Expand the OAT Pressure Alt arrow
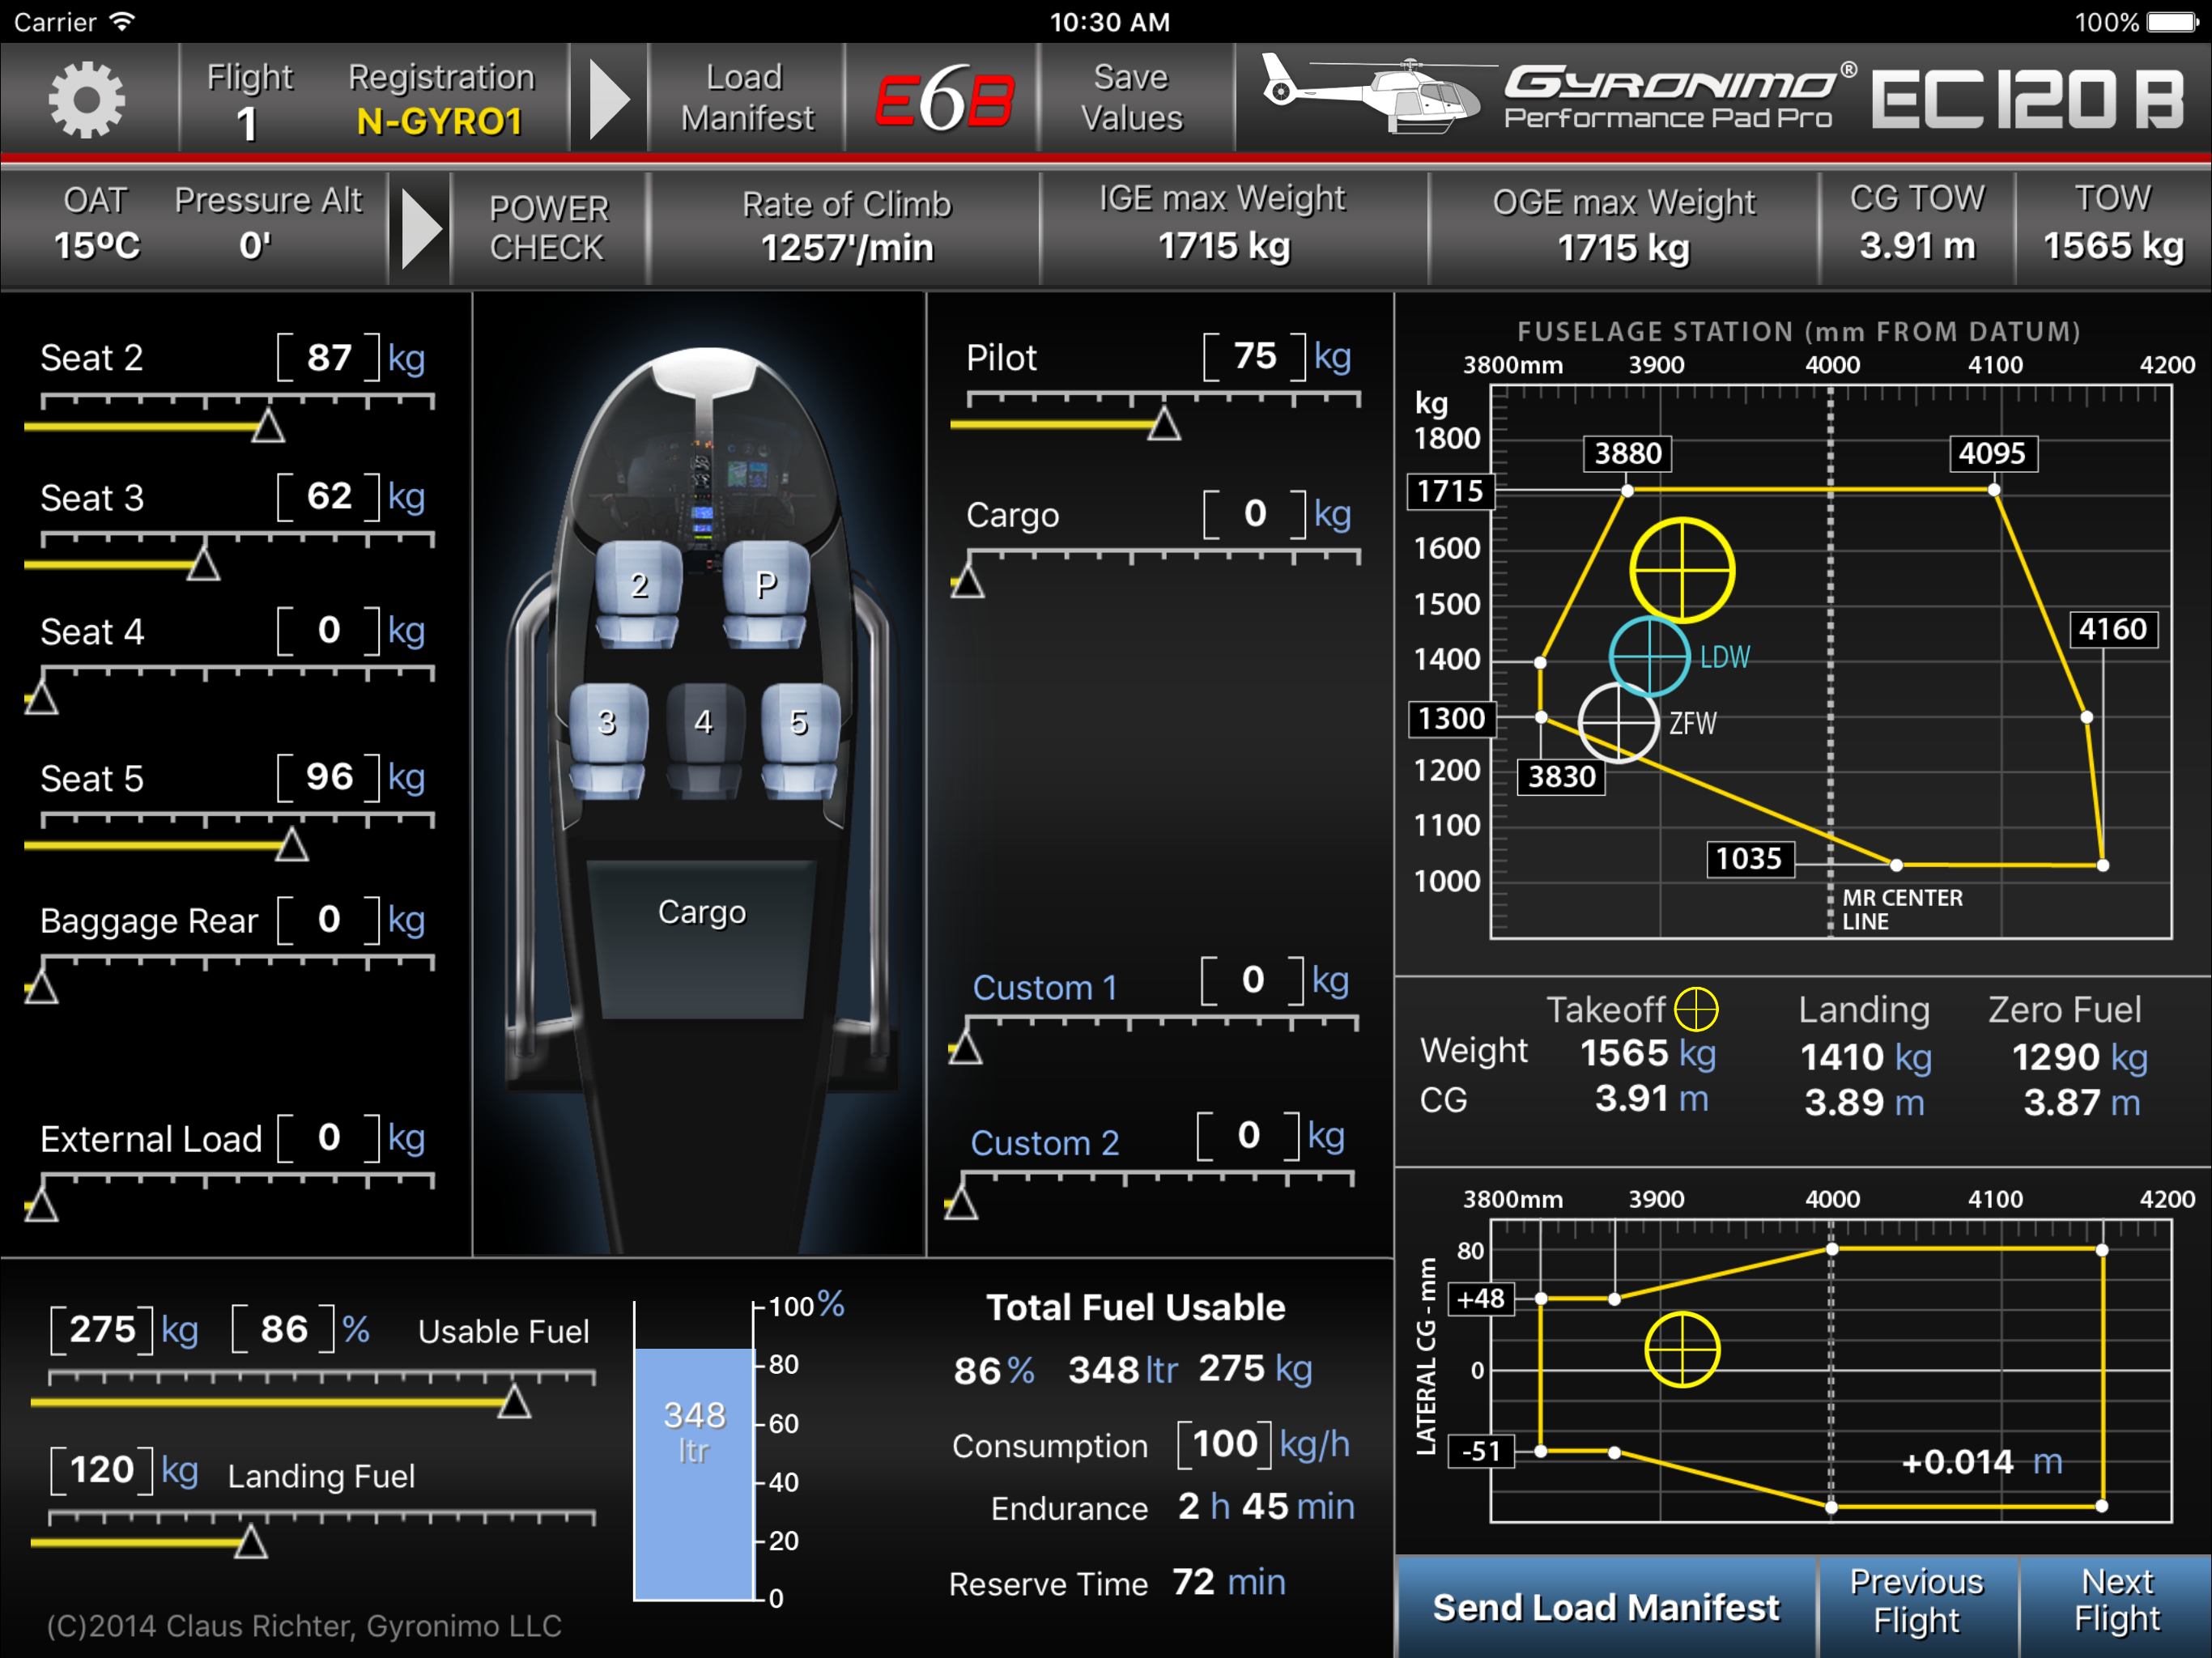 420,228
